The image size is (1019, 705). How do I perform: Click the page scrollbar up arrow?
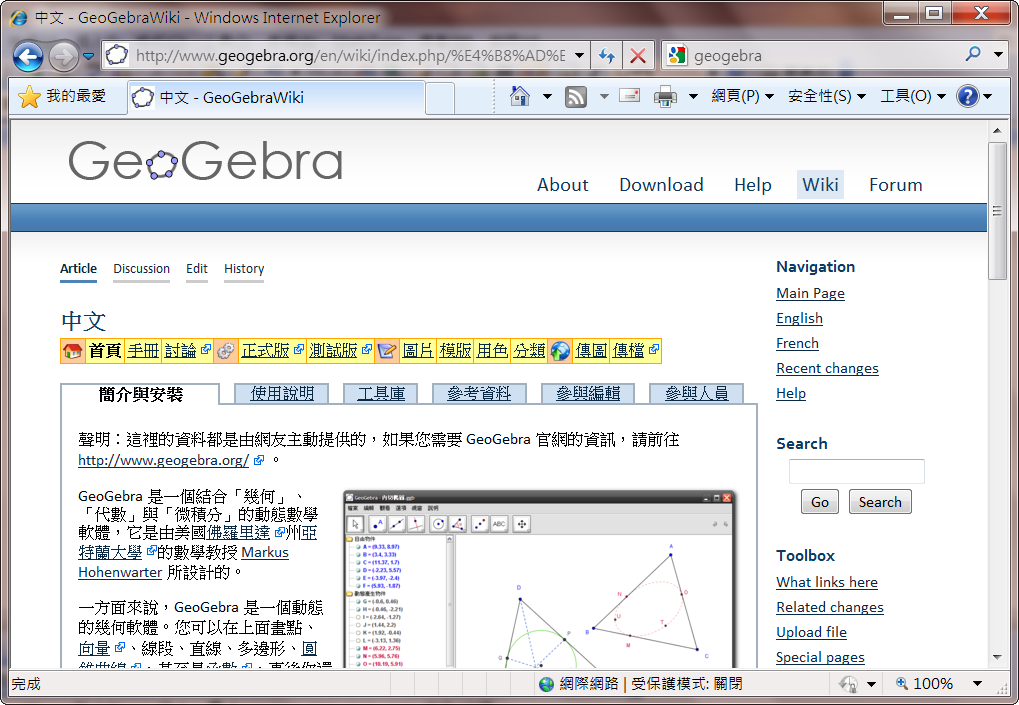(x=997, y=131)
